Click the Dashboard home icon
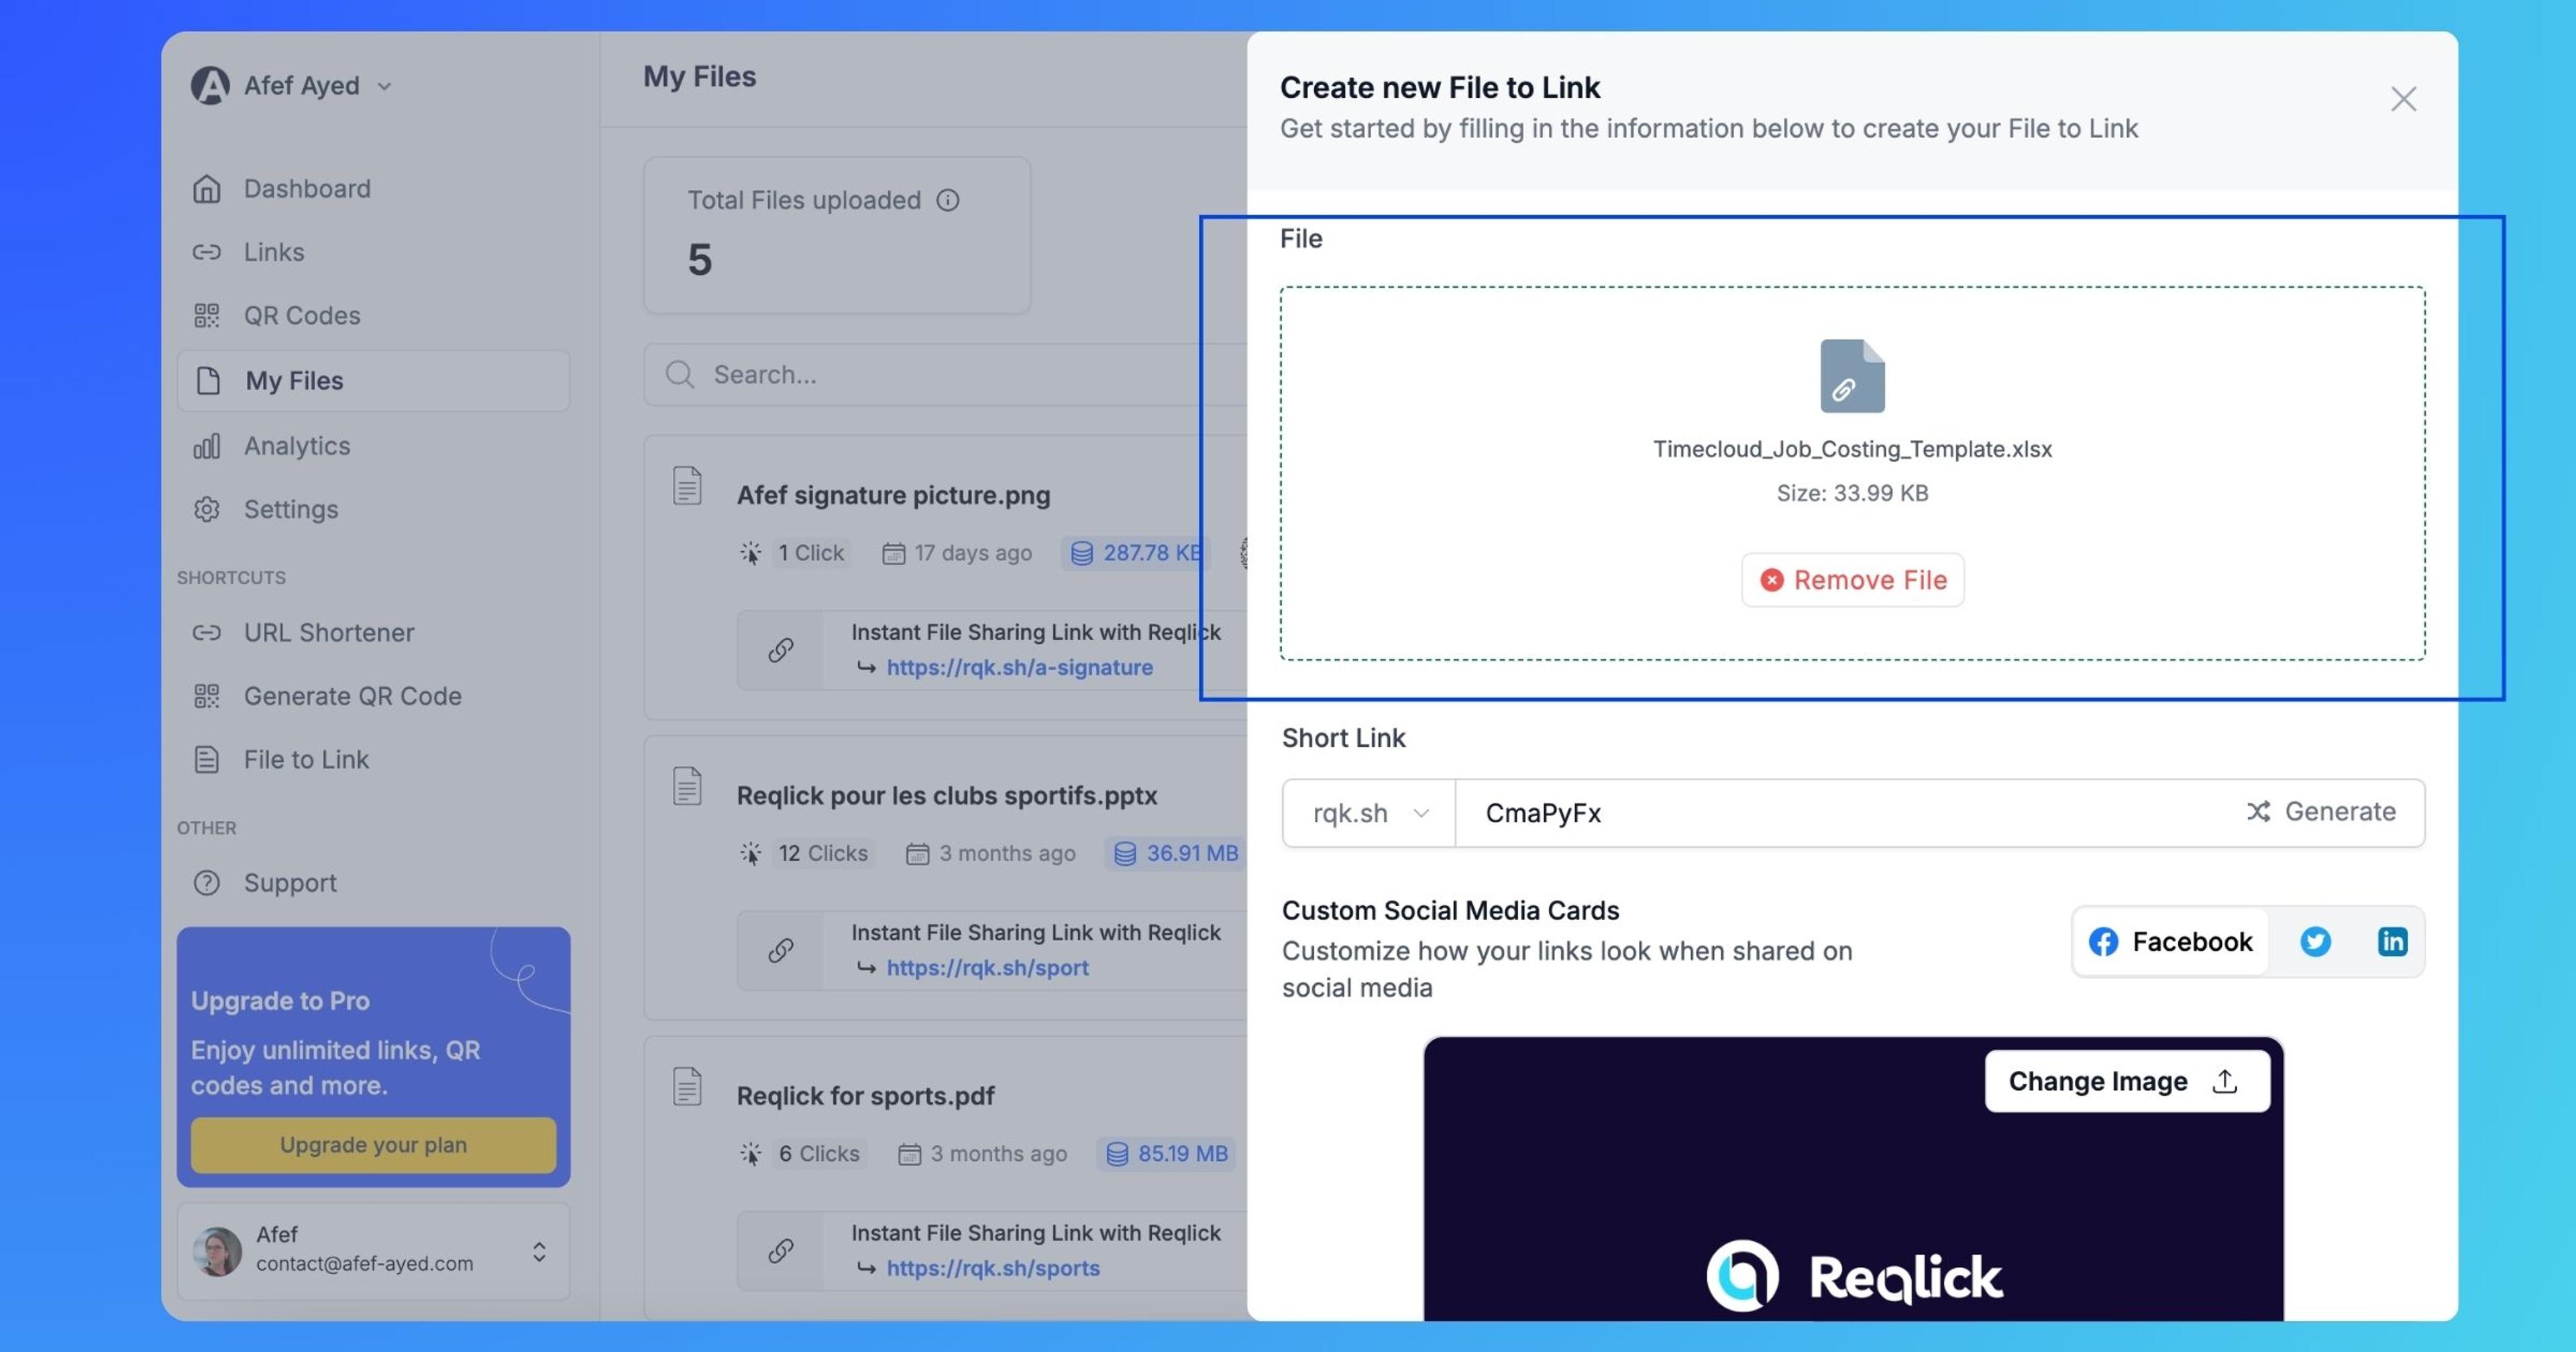This screenshot has width=2576, height=1352. pos(208,187)
